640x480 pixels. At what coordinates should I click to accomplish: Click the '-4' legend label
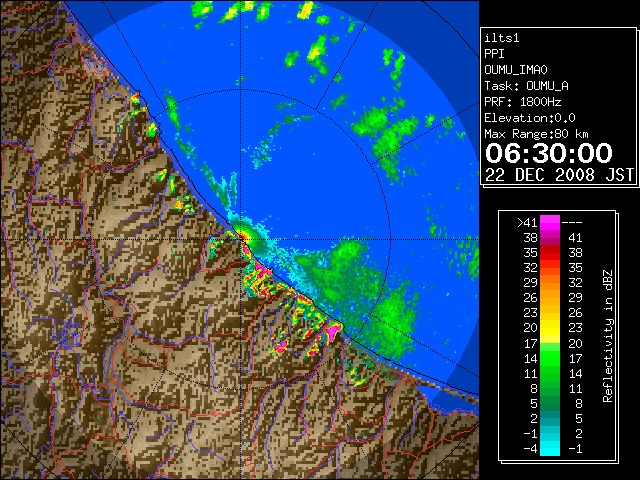point(530,449)
